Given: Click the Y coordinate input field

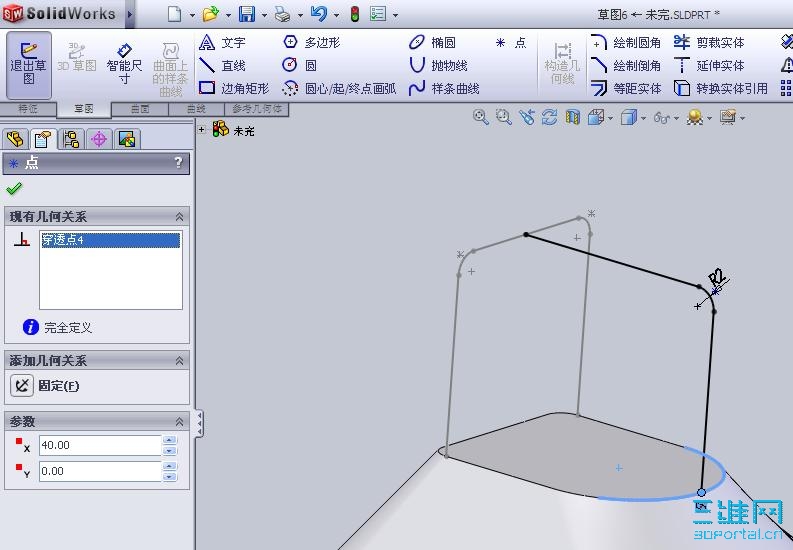Looking at the screenshot, I should tap(100, 471).
